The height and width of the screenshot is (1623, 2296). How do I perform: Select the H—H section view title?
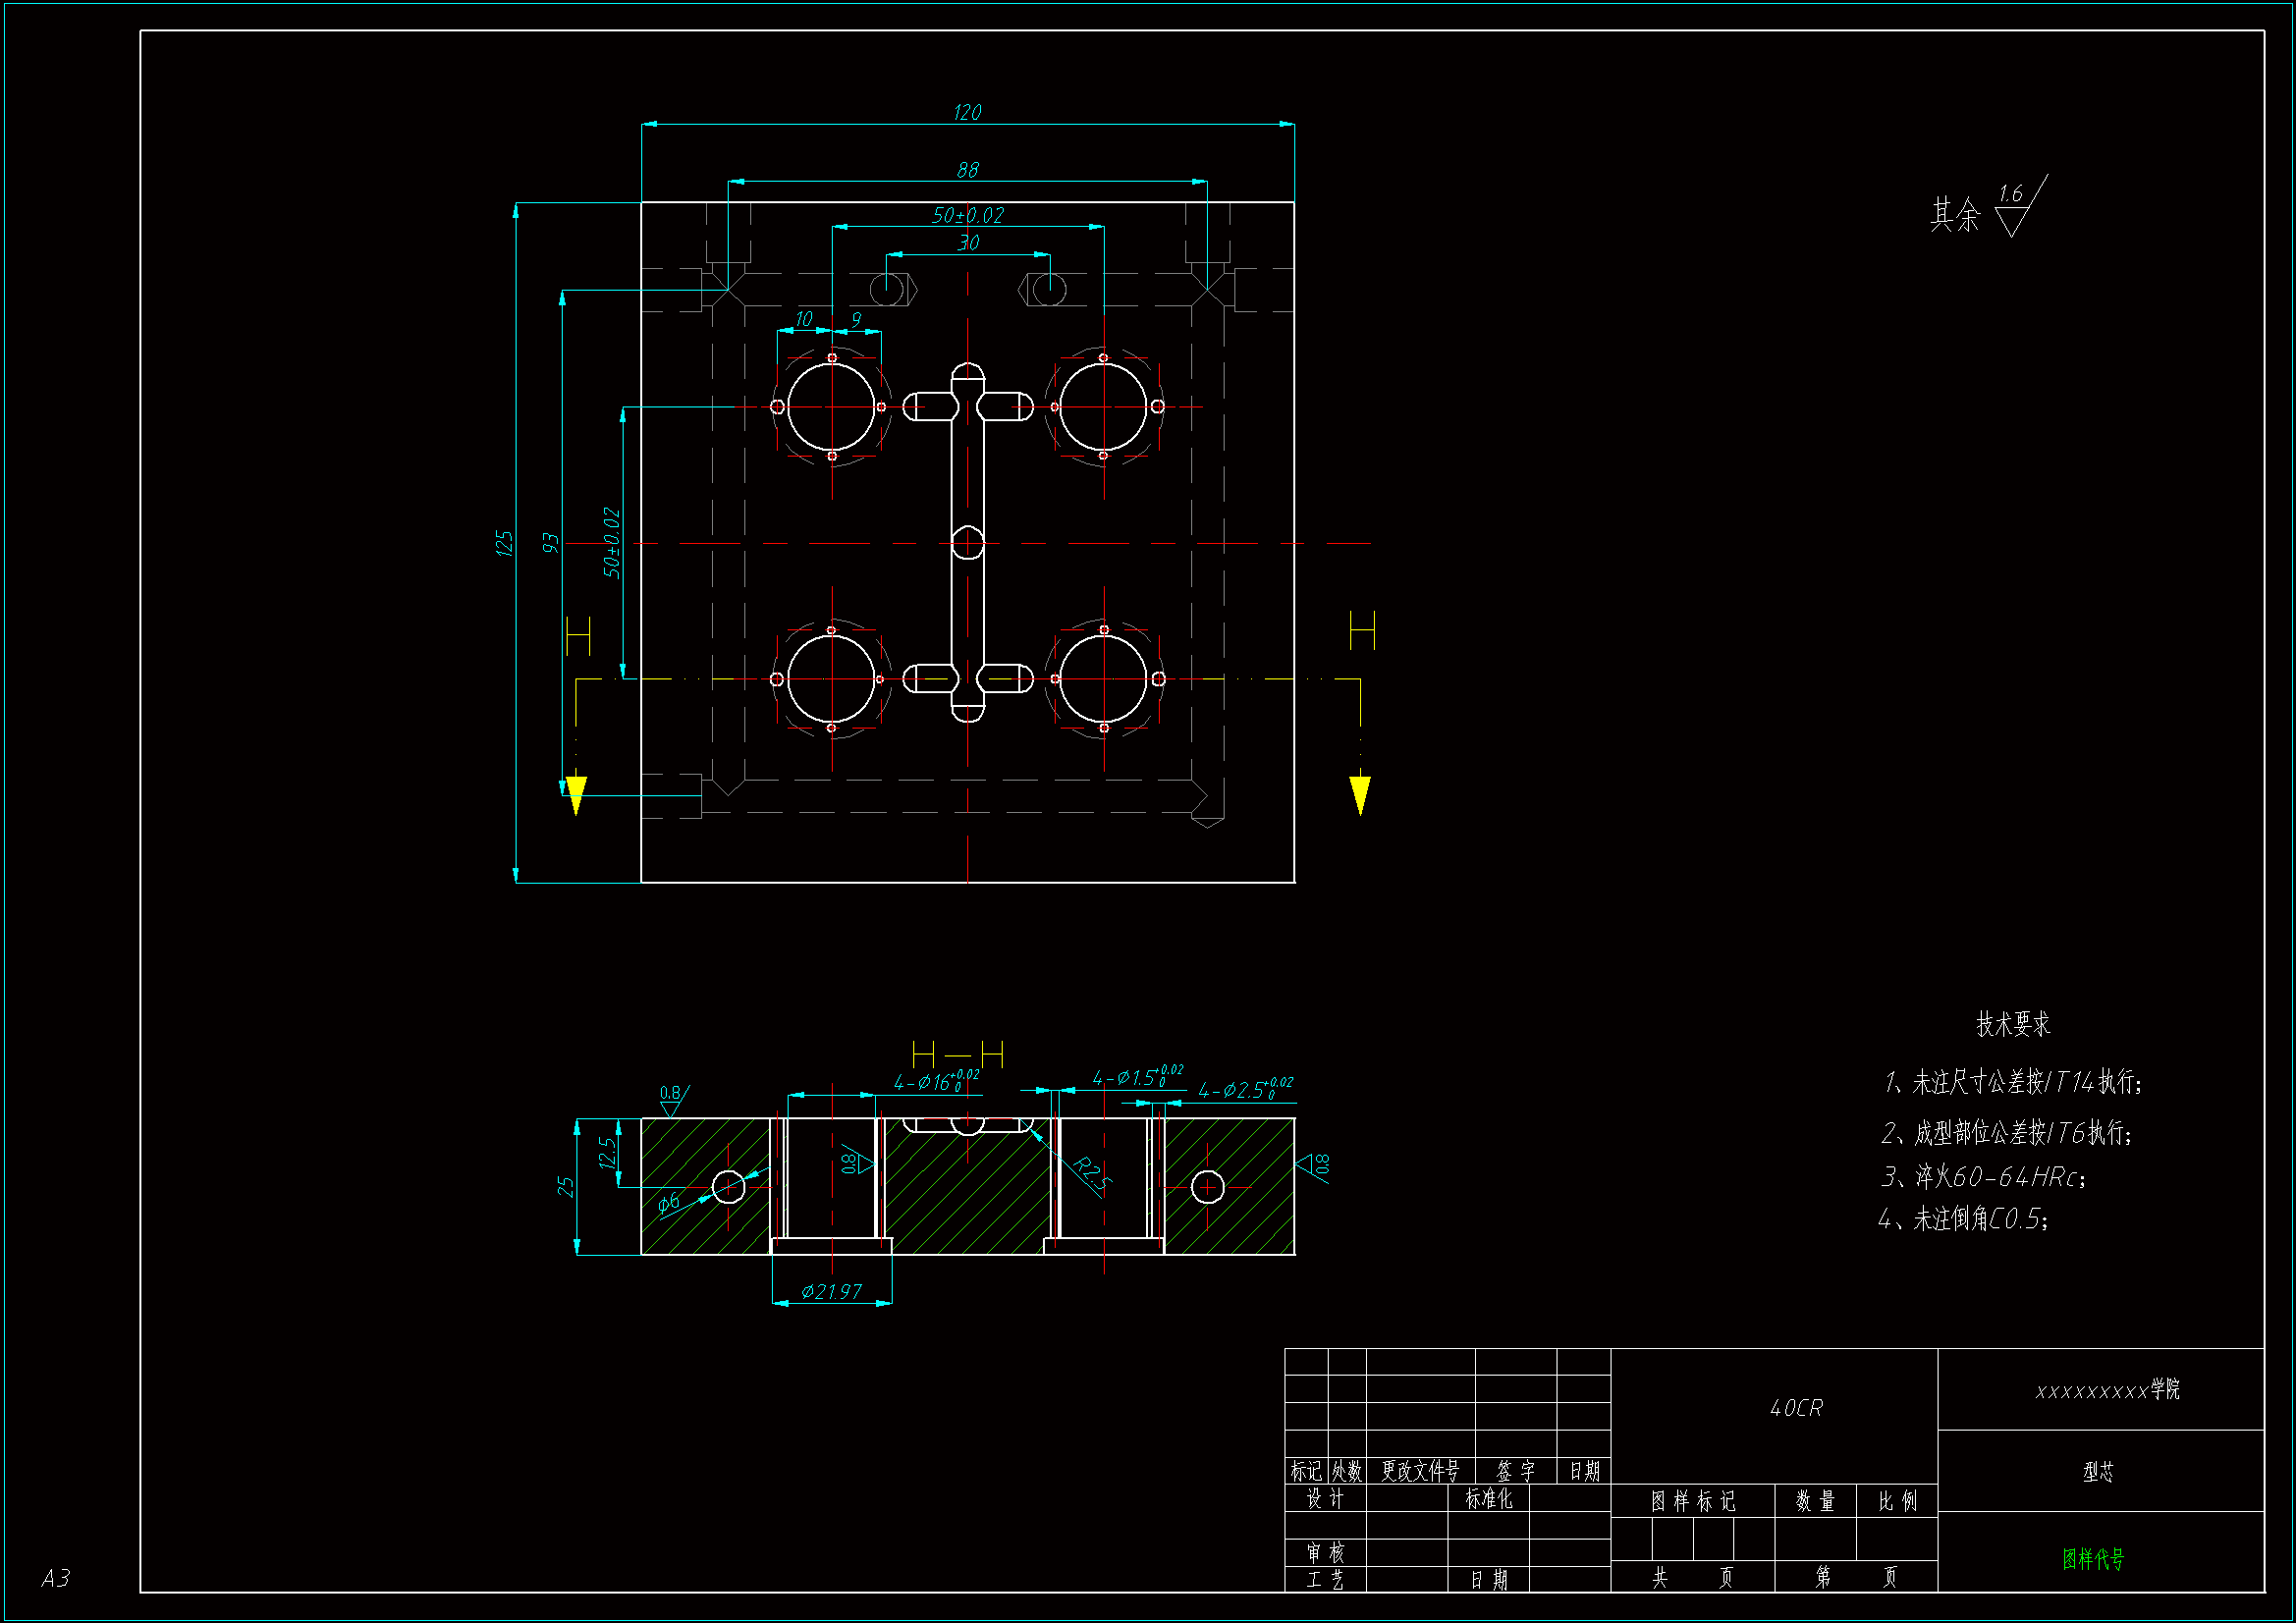pyautogui.click(x=957, y=1054)
